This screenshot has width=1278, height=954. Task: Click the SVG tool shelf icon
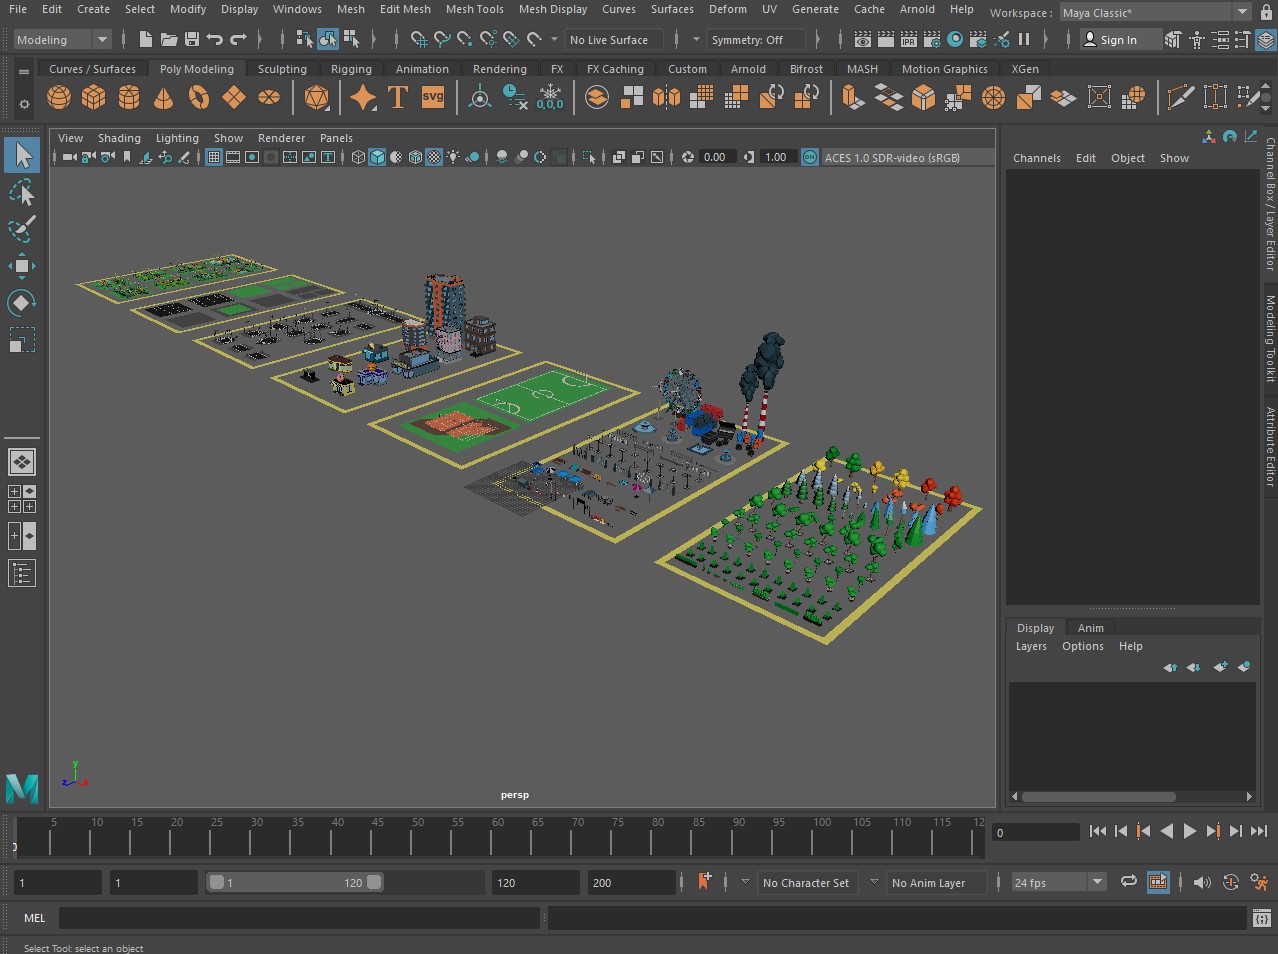pyautogui.click(x=433, y=97)
